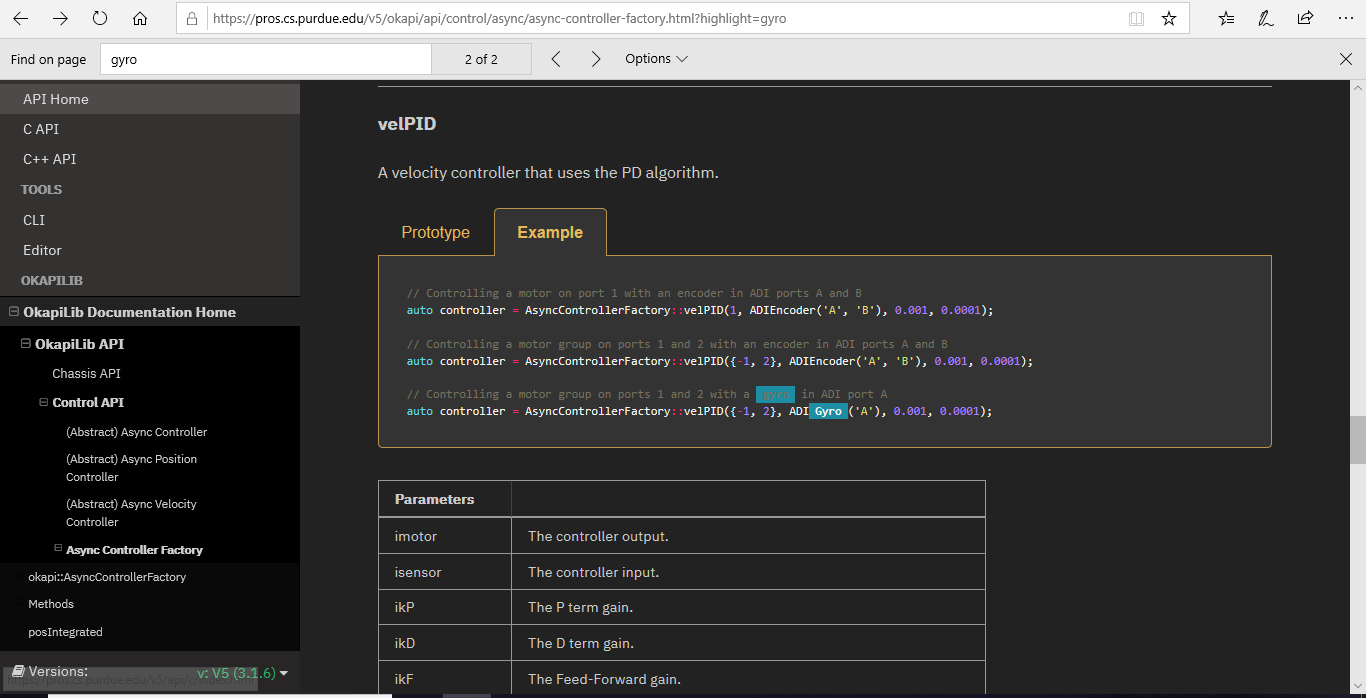Open Chassis API in sidebar
Viewport: 1366px width, 698px height.
(x=87, y=373)
